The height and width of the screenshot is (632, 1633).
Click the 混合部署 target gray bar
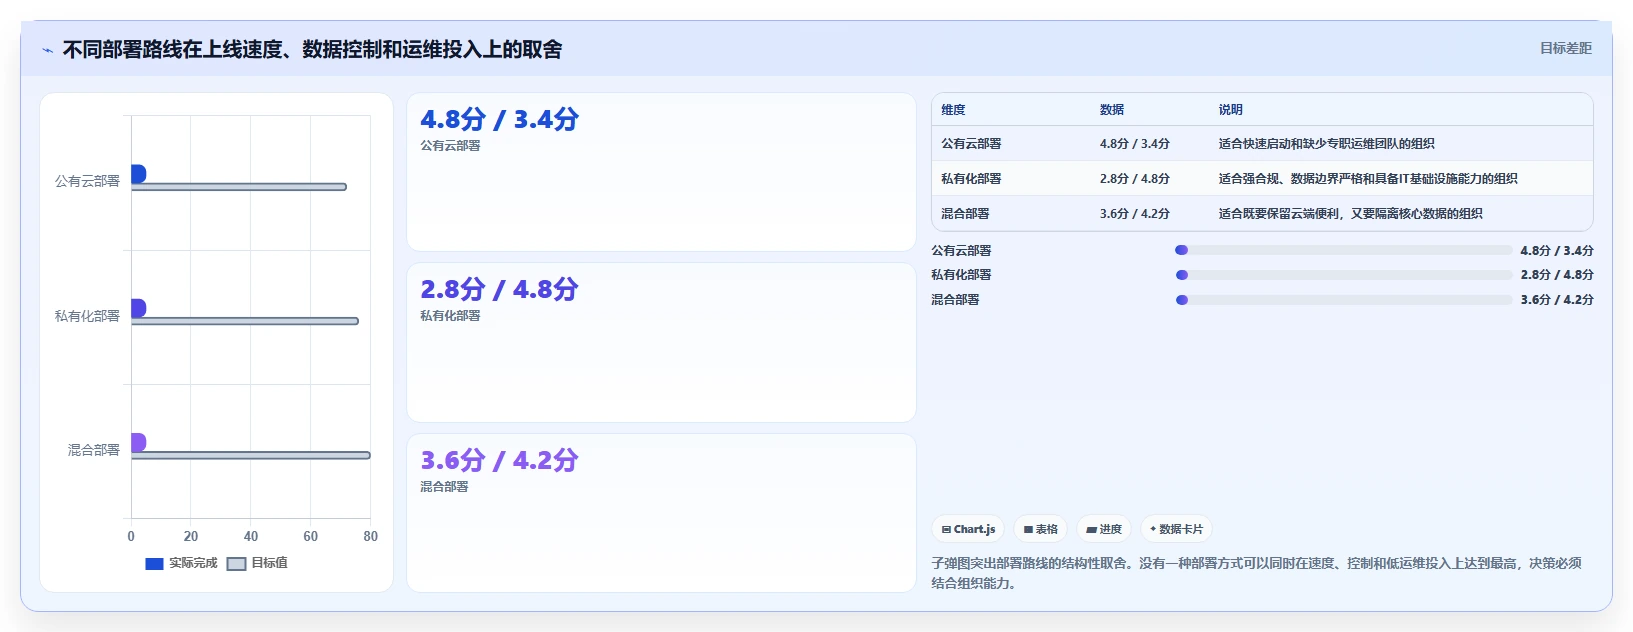pos(251,455)
